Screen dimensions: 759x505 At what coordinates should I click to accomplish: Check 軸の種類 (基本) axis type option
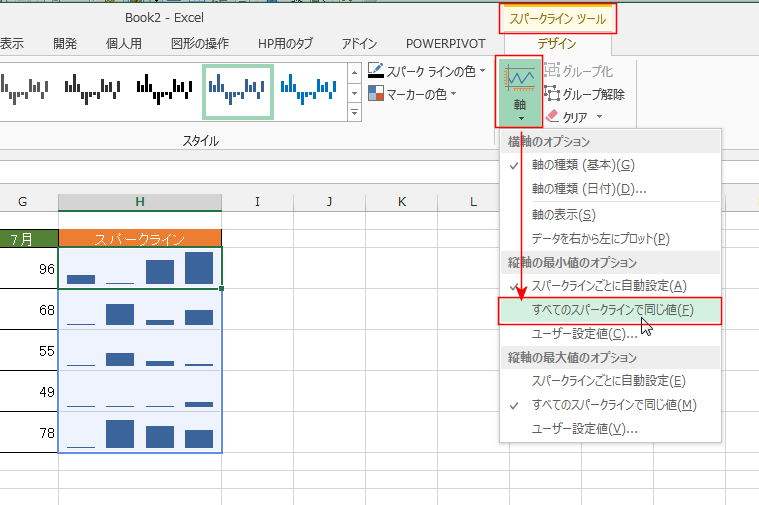tap(582, 164)
